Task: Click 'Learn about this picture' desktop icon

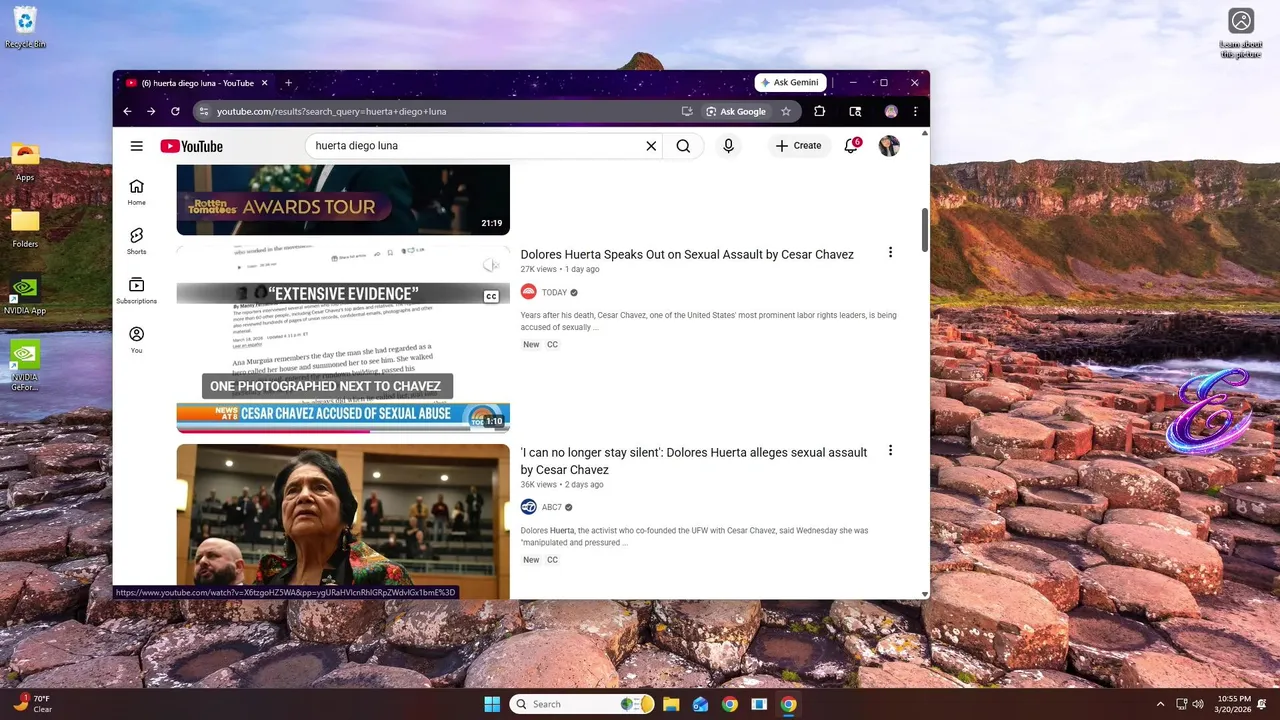Action: [x=1241, y=33]
